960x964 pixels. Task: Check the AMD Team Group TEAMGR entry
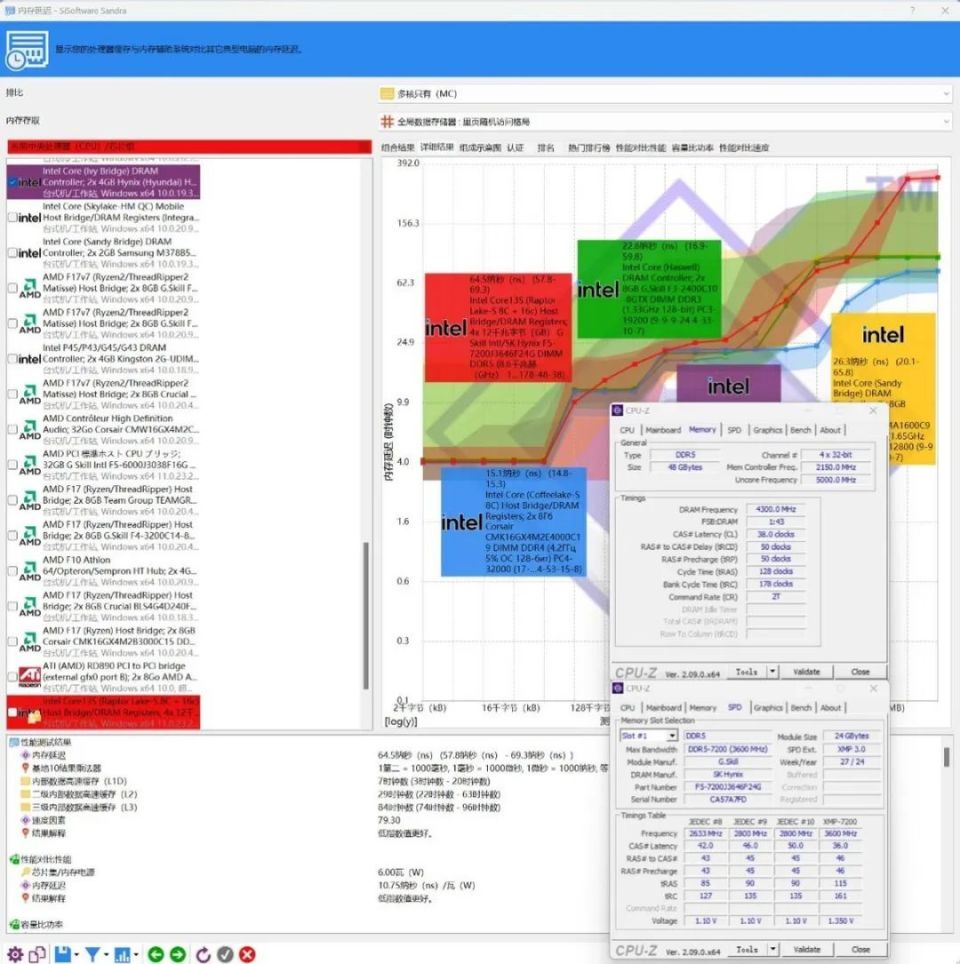click(x=12, y=500)
